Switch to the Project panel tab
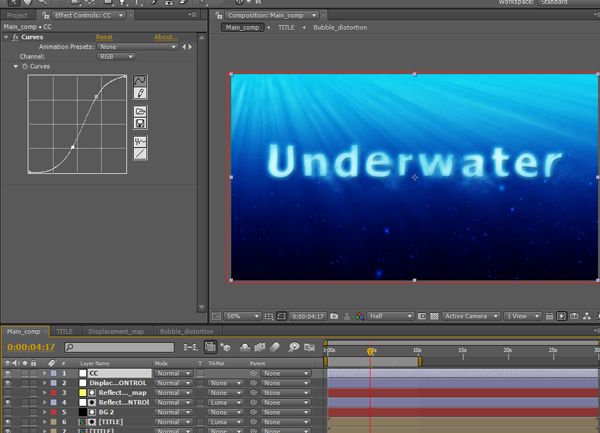 (x=17, y=15)
